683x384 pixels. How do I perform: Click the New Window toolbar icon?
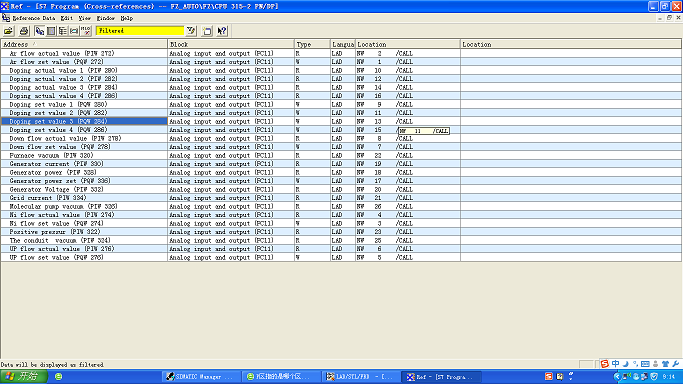207,31
